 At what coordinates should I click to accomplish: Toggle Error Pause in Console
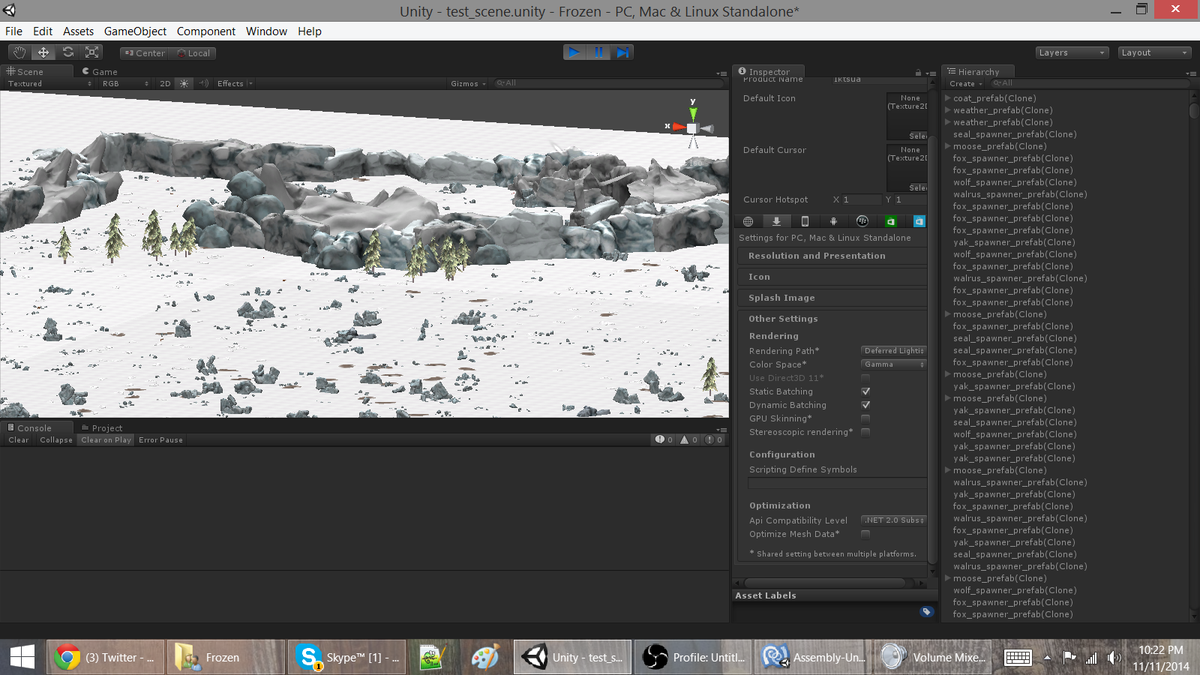tap(161, 440)
